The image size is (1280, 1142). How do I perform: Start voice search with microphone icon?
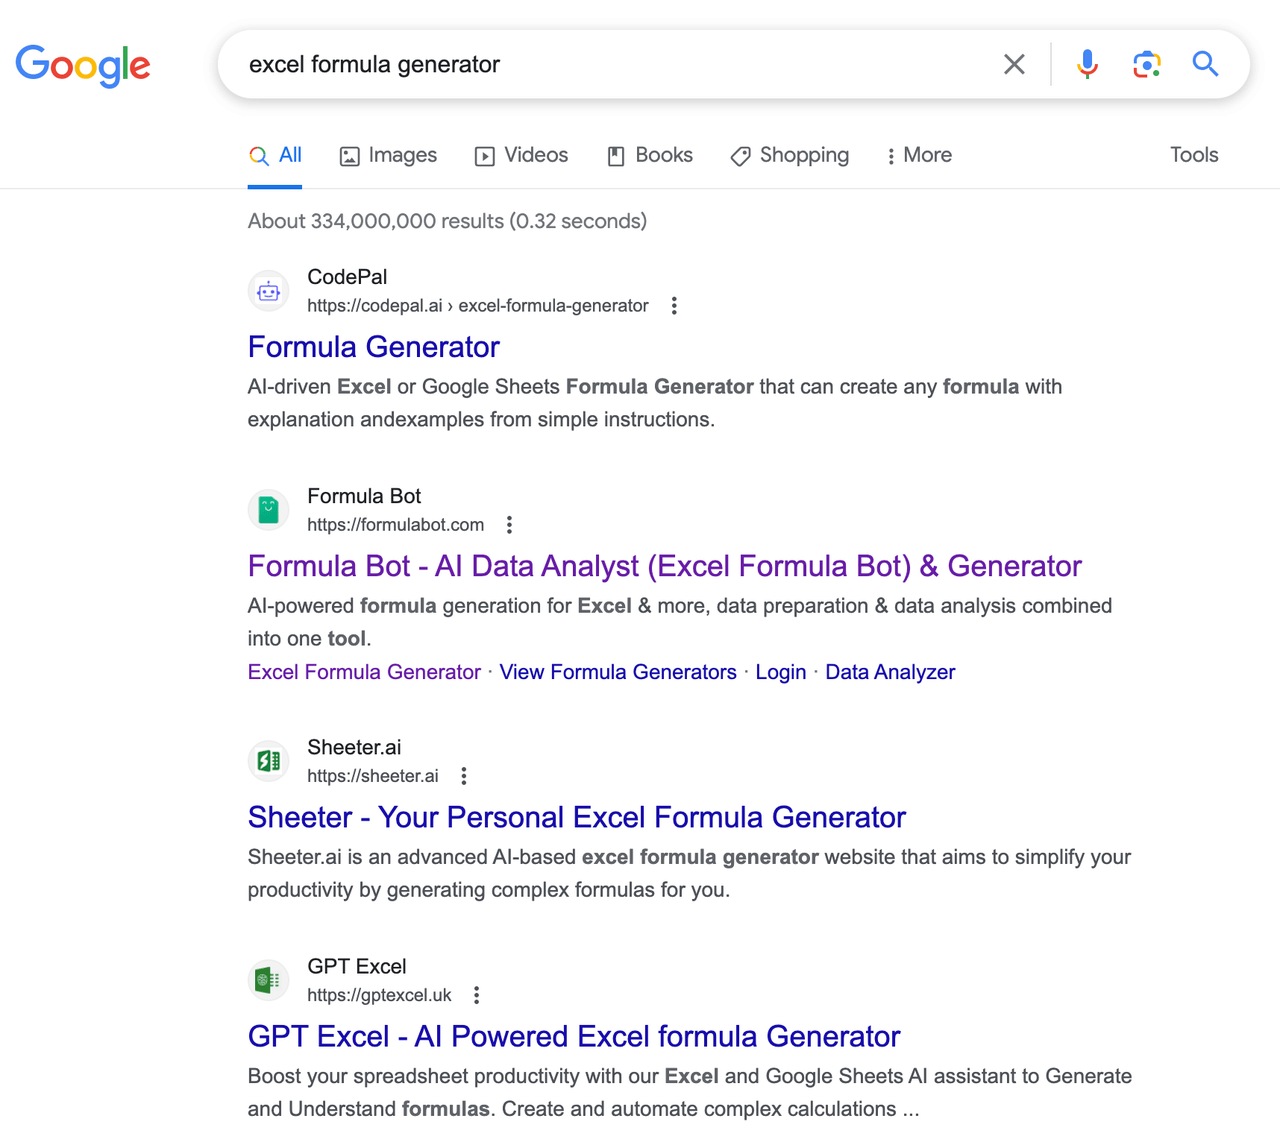(1087, 64)
